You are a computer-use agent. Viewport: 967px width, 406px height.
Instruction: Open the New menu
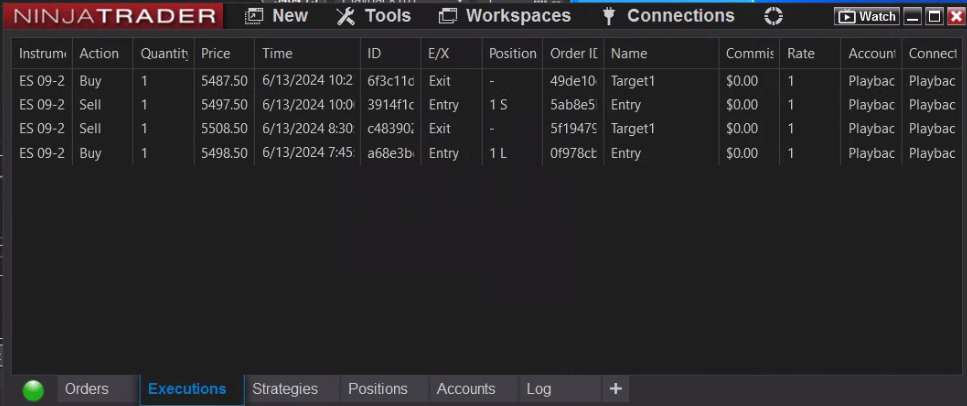pyautogui.click(x=277, y=16)
